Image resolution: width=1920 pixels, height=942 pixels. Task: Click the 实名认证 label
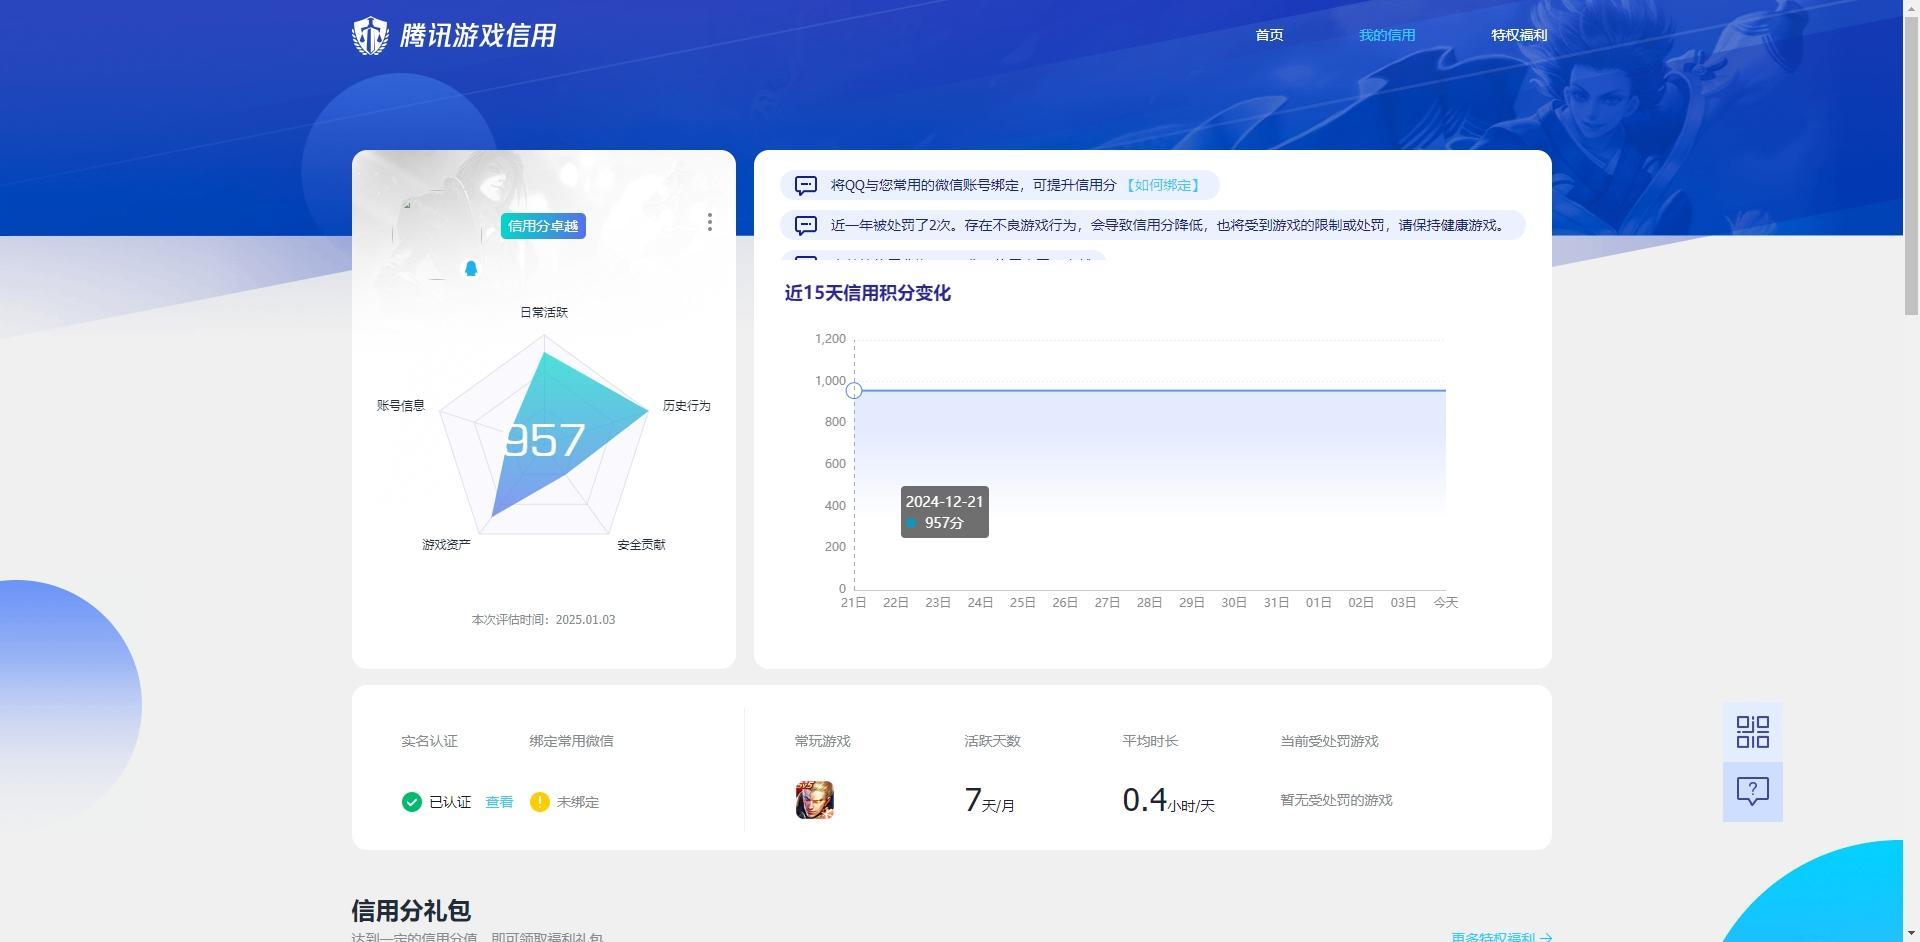(x=429, y=741)
